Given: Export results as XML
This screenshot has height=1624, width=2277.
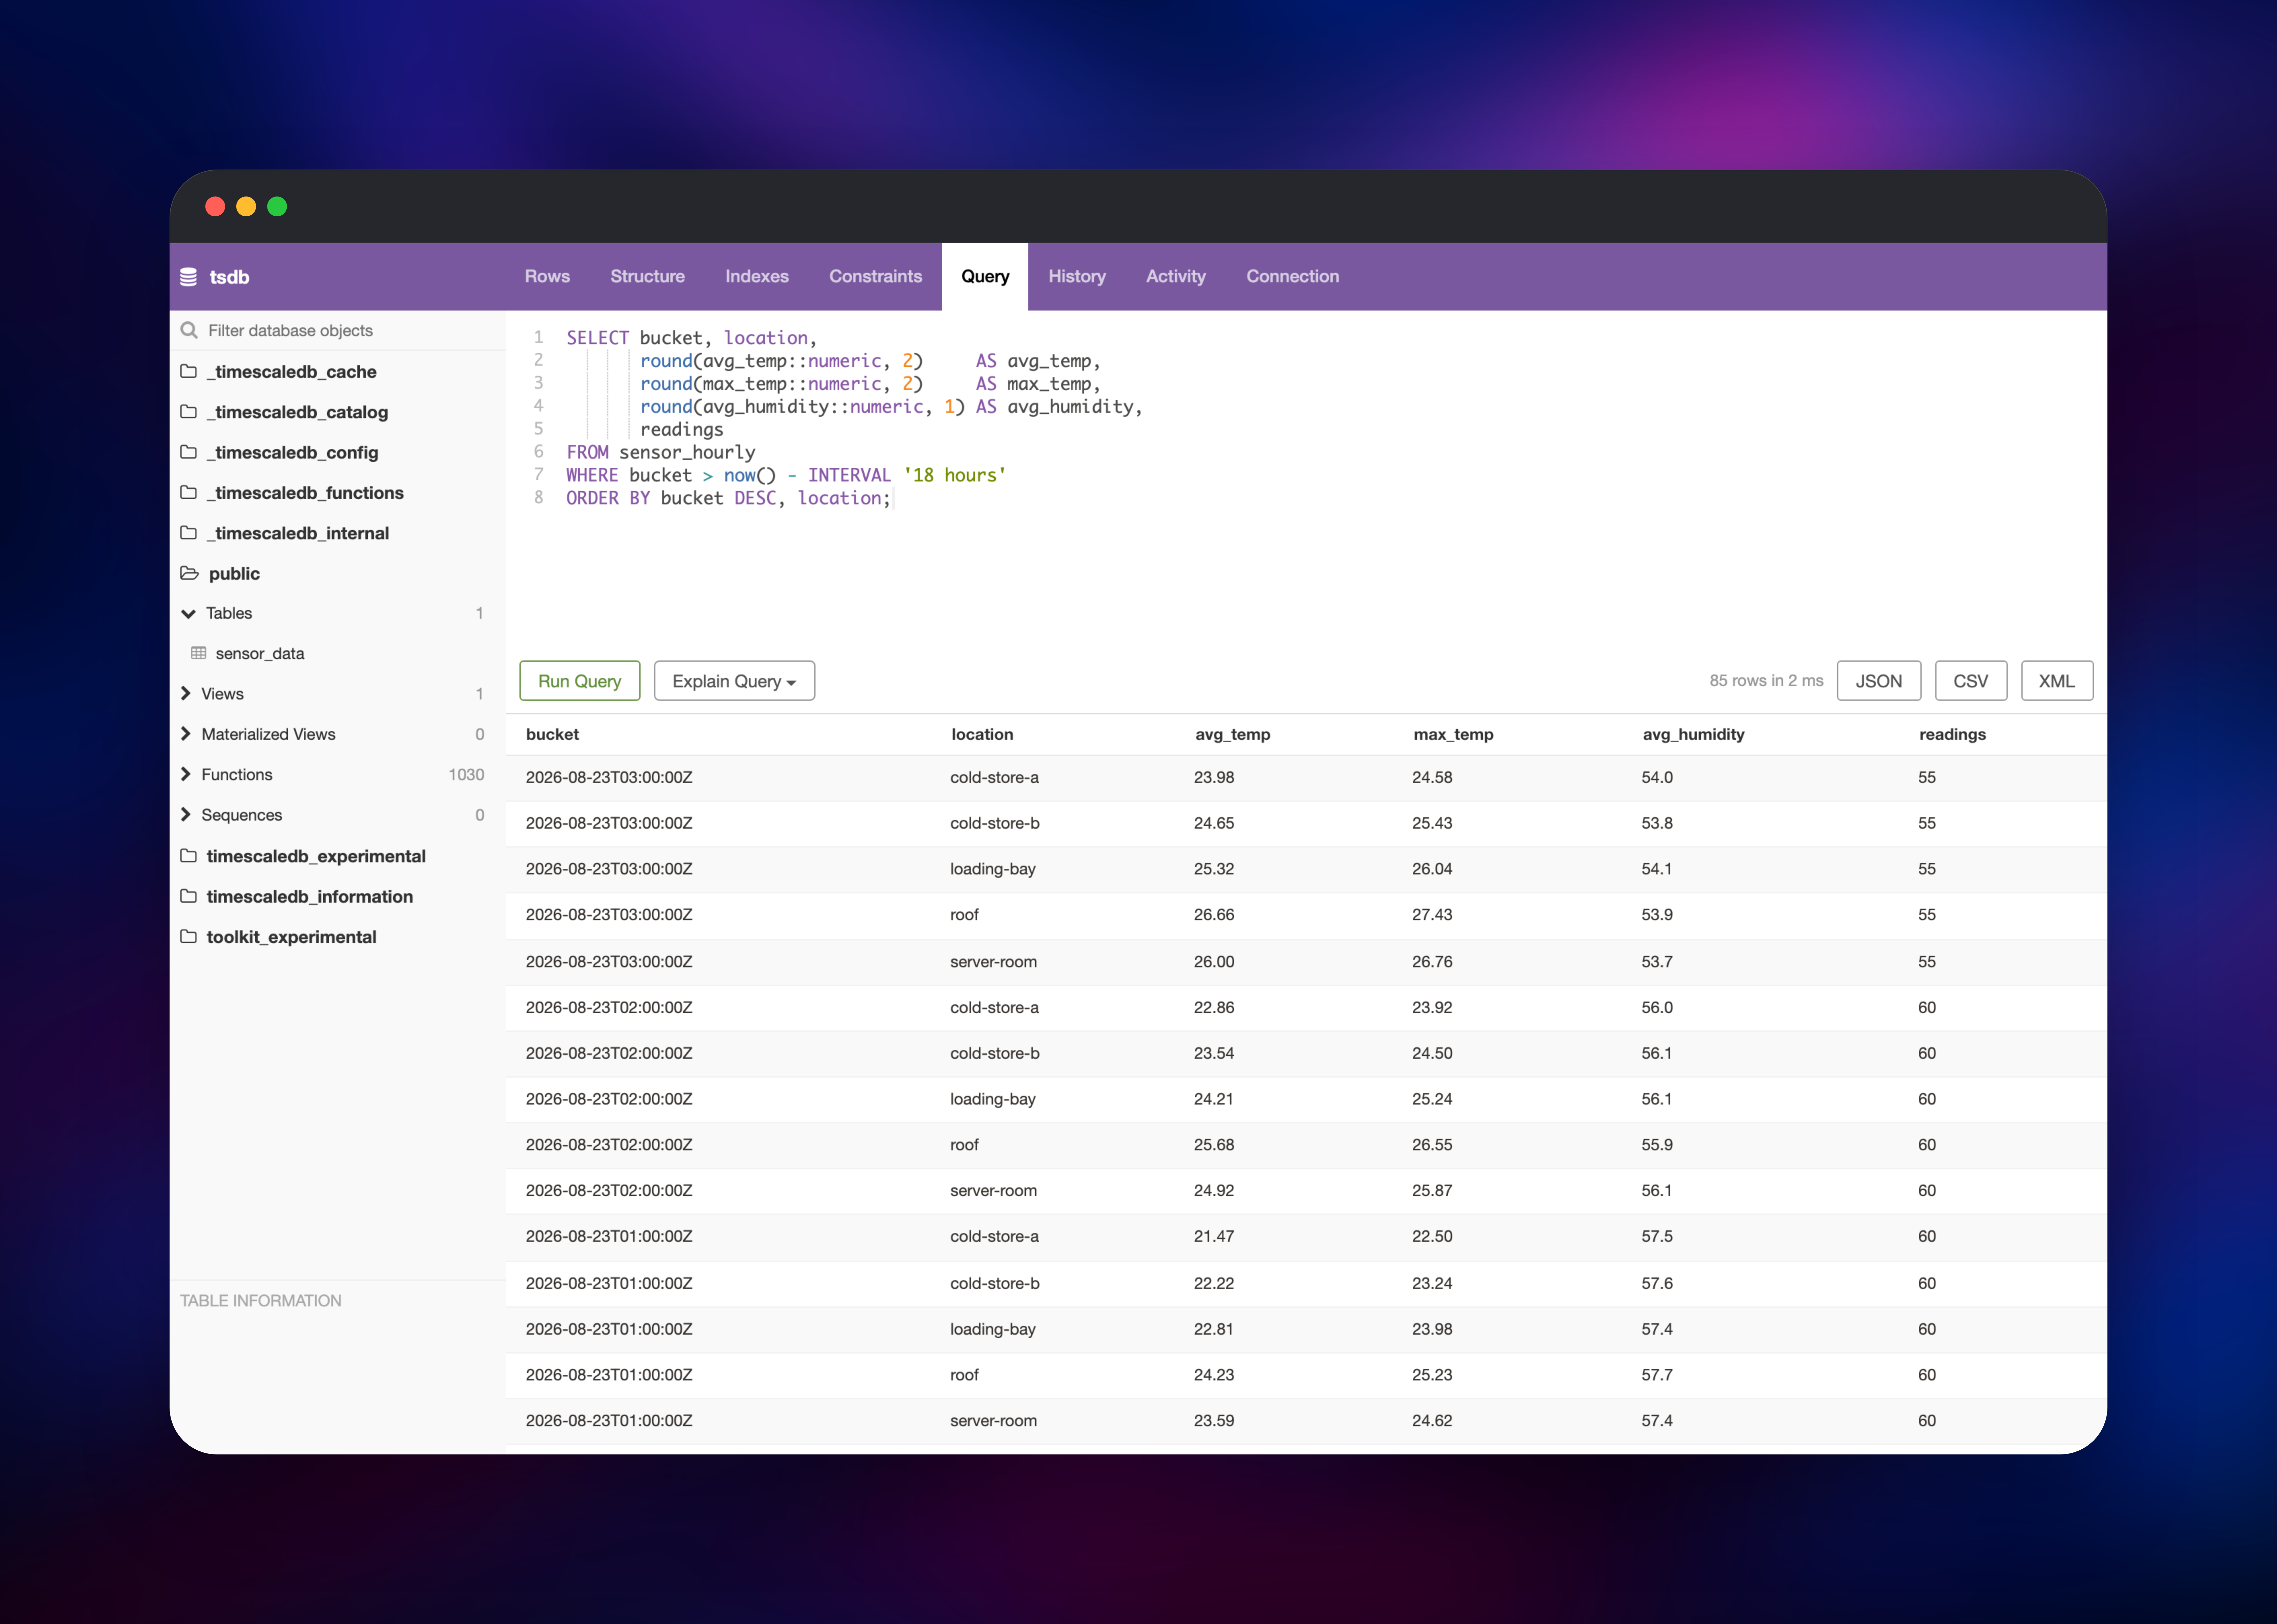Looking at the screenshot, I should 2057,681.
